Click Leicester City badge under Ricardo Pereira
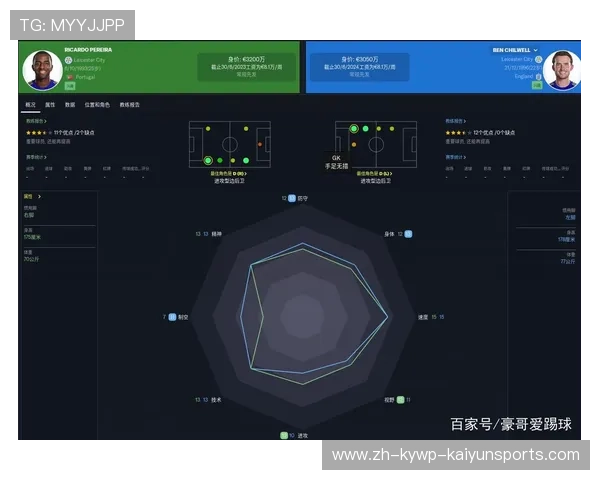Viewport: 600px width, 480px height. [68, 60]
